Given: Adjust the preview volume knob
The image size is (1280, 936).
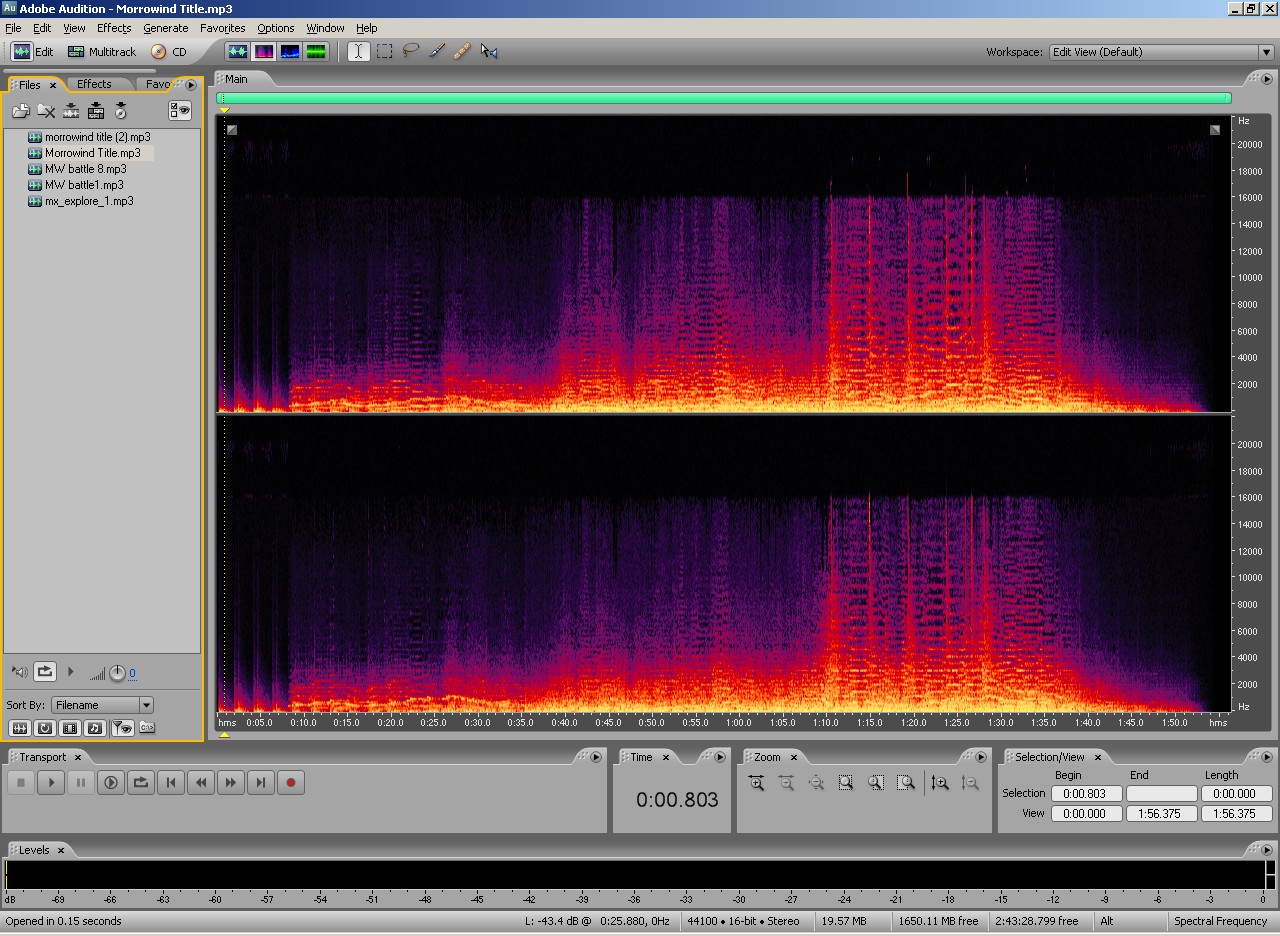Looking at the screenshot, I should click(117, 673).
